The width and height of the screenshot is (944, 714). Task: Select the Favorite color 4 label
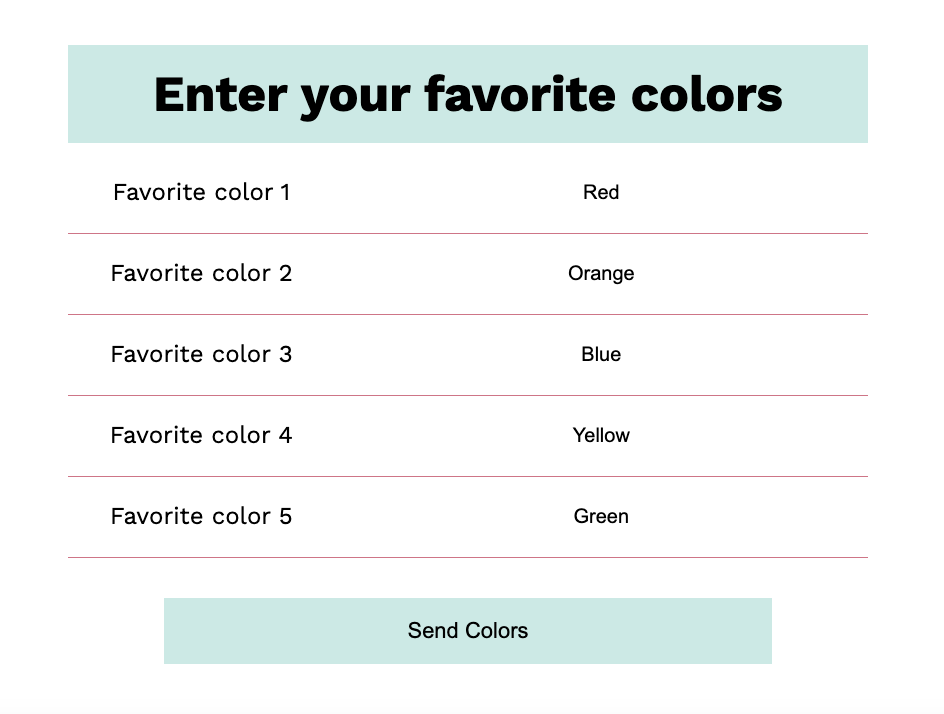click(x=201, y=435)
